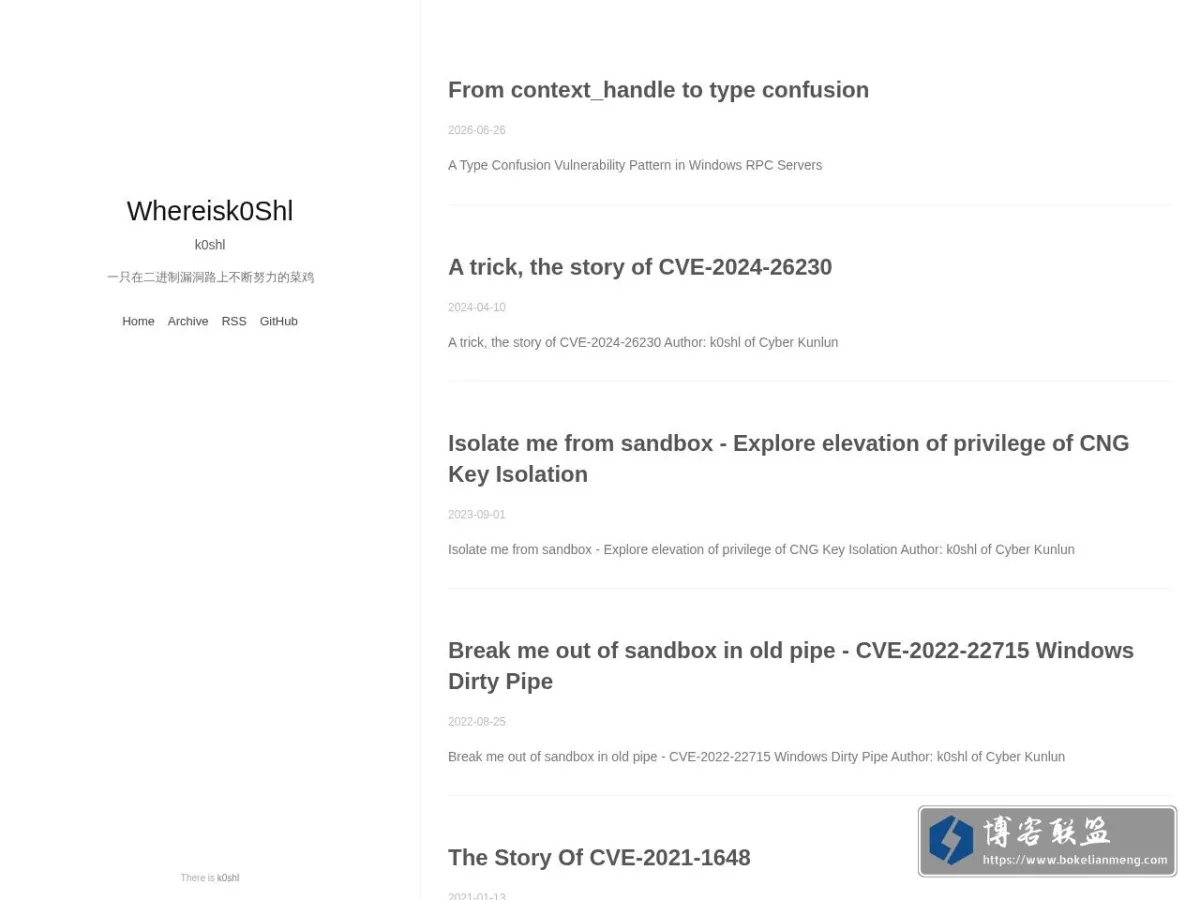Click the 2023-09-01 post date

[477, 514]
